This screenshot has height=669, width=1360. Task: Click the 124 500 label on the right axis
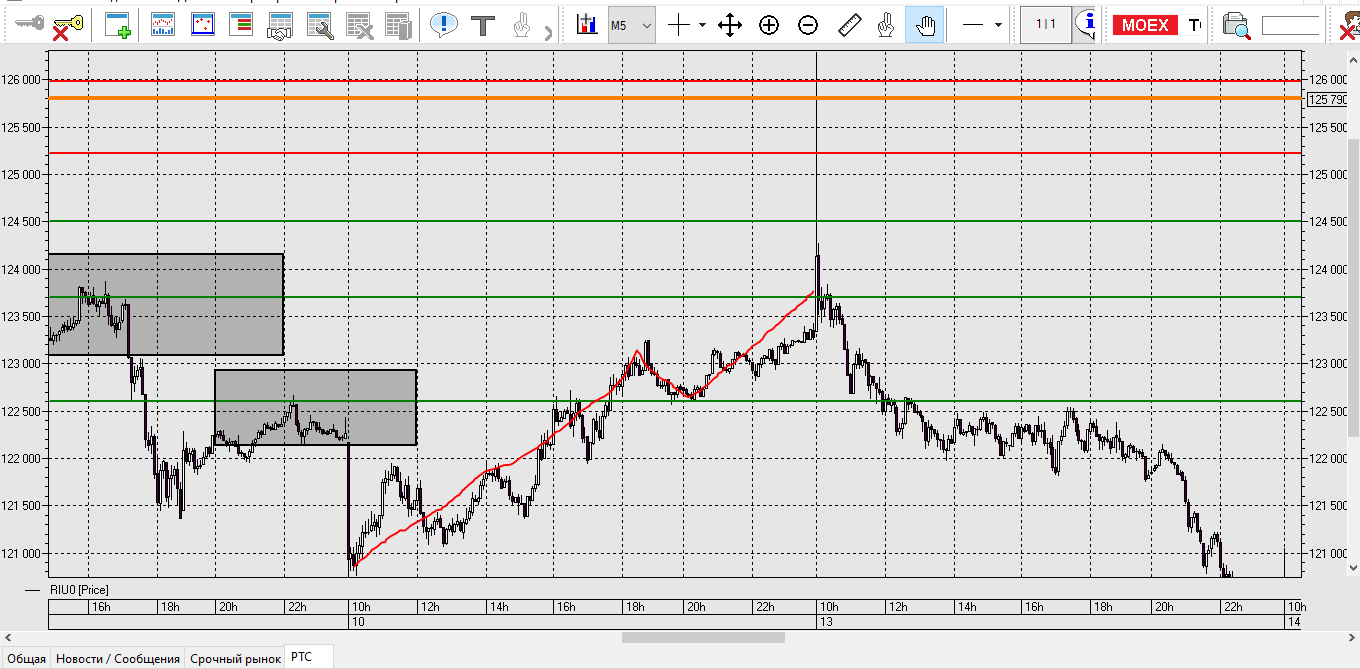point(1327,221)
